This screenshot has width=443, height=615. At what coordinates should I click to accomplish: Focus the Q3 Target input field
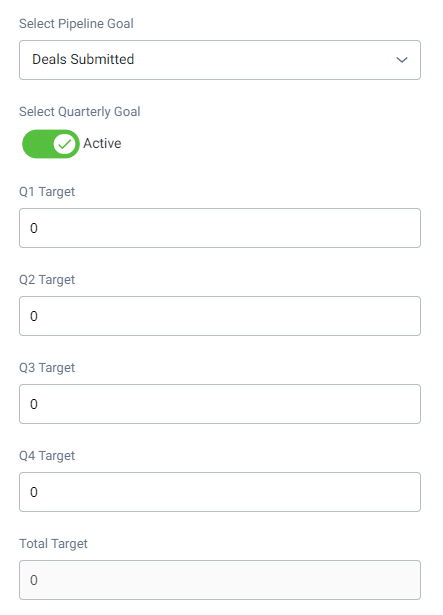[x=220, y=404]
